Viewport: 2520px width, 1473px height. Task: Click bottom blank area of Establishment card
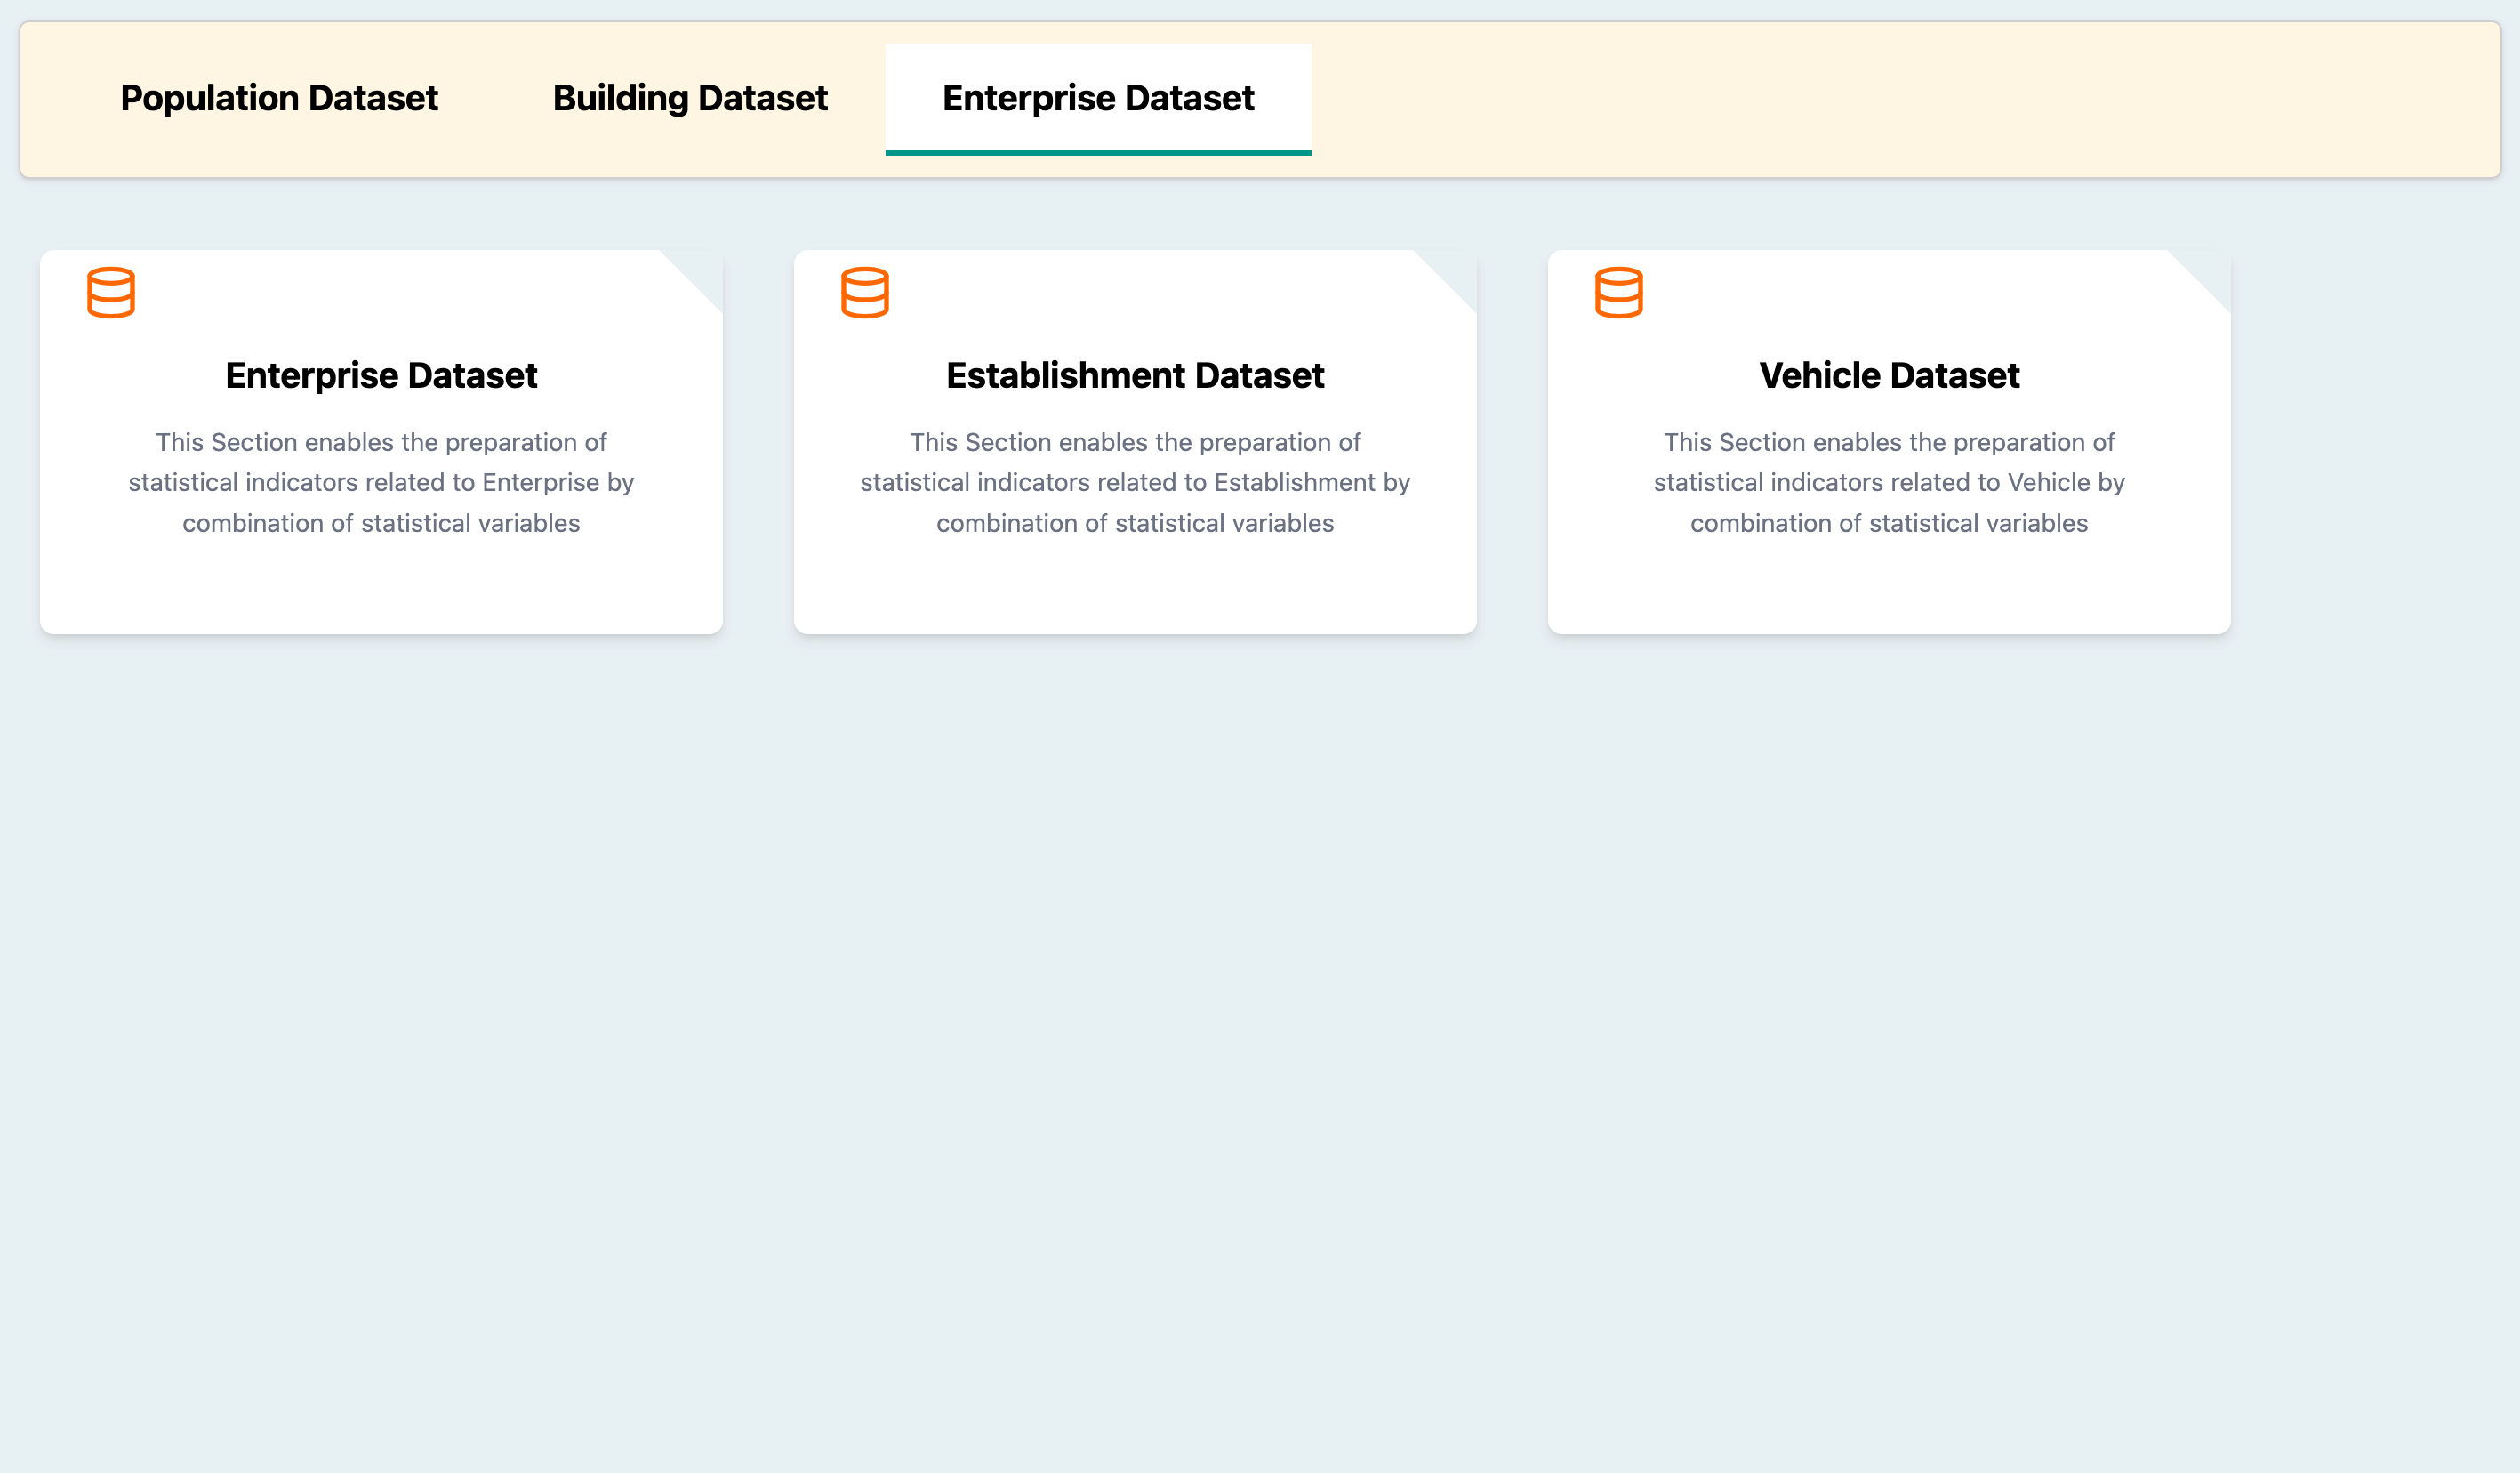(1135, 590)
